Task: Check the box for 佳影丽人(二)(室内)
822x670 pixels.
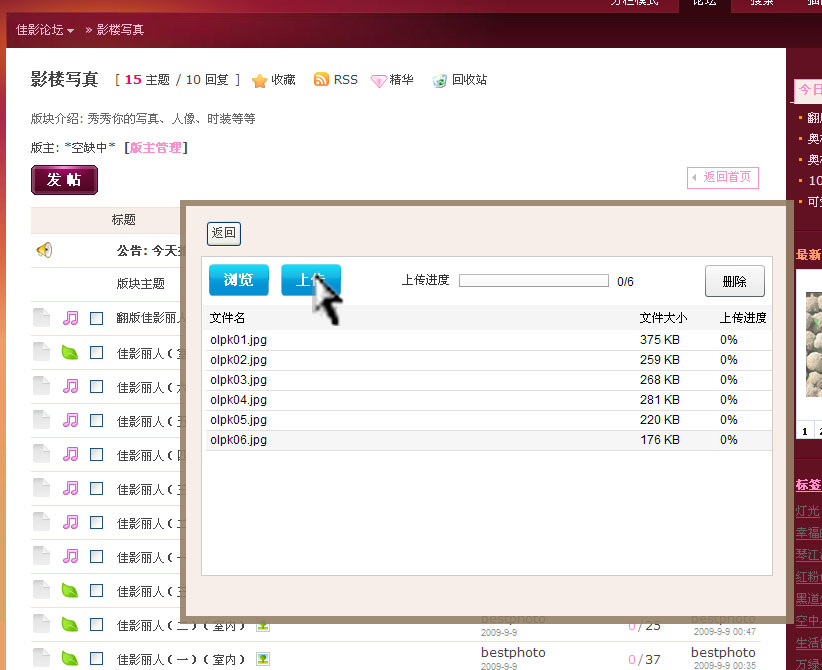Action: coord(96,625)
